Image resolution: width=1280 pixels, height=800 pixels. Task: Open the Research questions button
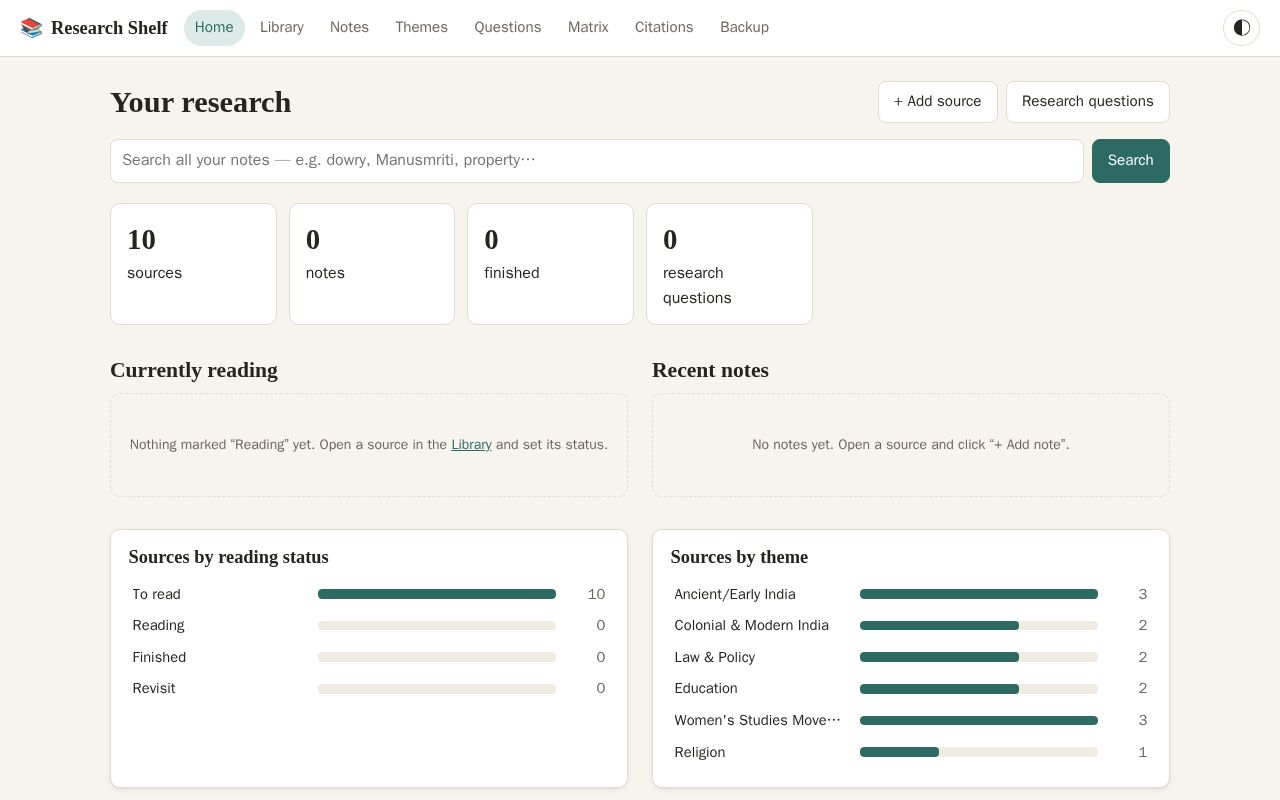(x=1087, y=102)
